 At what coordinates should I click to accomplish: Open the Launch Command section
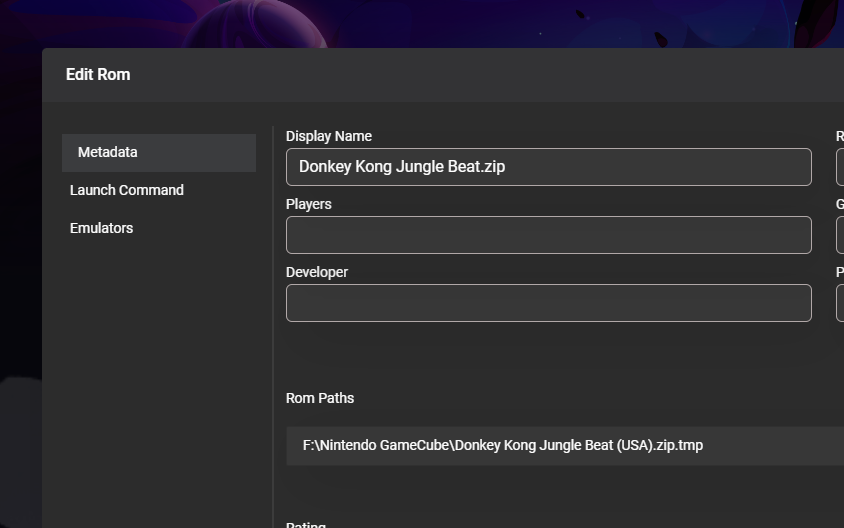127,190
